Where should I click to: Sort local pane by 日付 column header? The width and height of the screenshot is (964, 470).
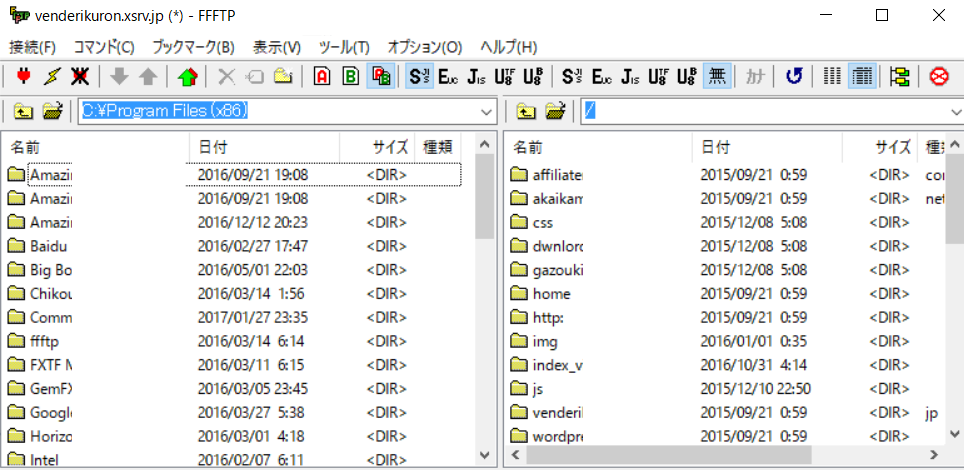(x=264, y=146)
